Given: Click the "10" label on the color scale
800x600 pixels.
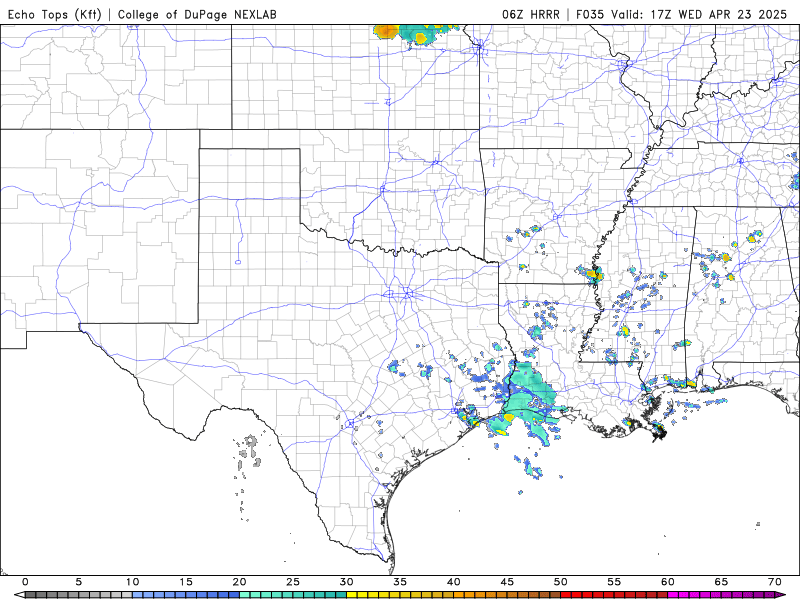Looking at the screenshot, I should (x=133, y=582).
